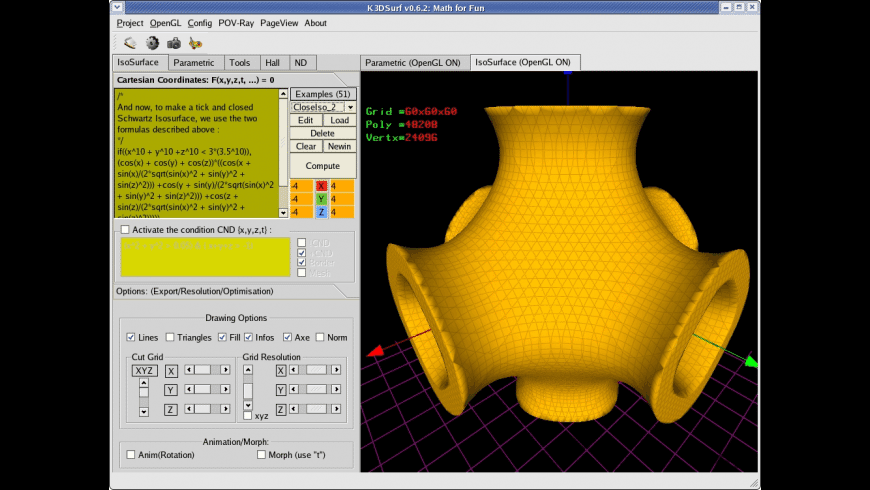
Task: Toggle the Anim(Rotation) checkbox
Action: (x=131, y=455)
